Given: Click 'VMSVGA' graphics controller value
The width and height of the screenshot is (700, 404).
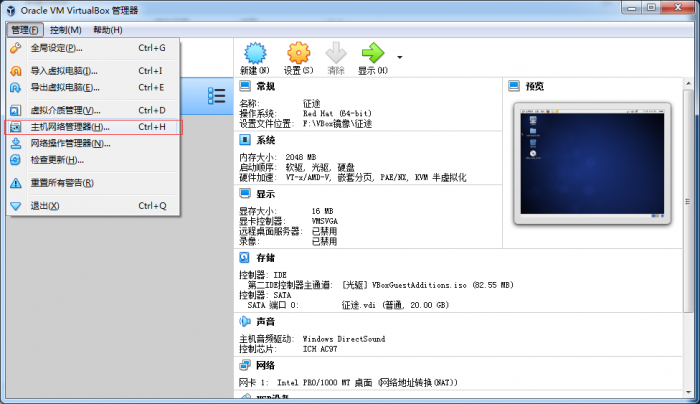Looking at the screenshot, I should 325,221.
